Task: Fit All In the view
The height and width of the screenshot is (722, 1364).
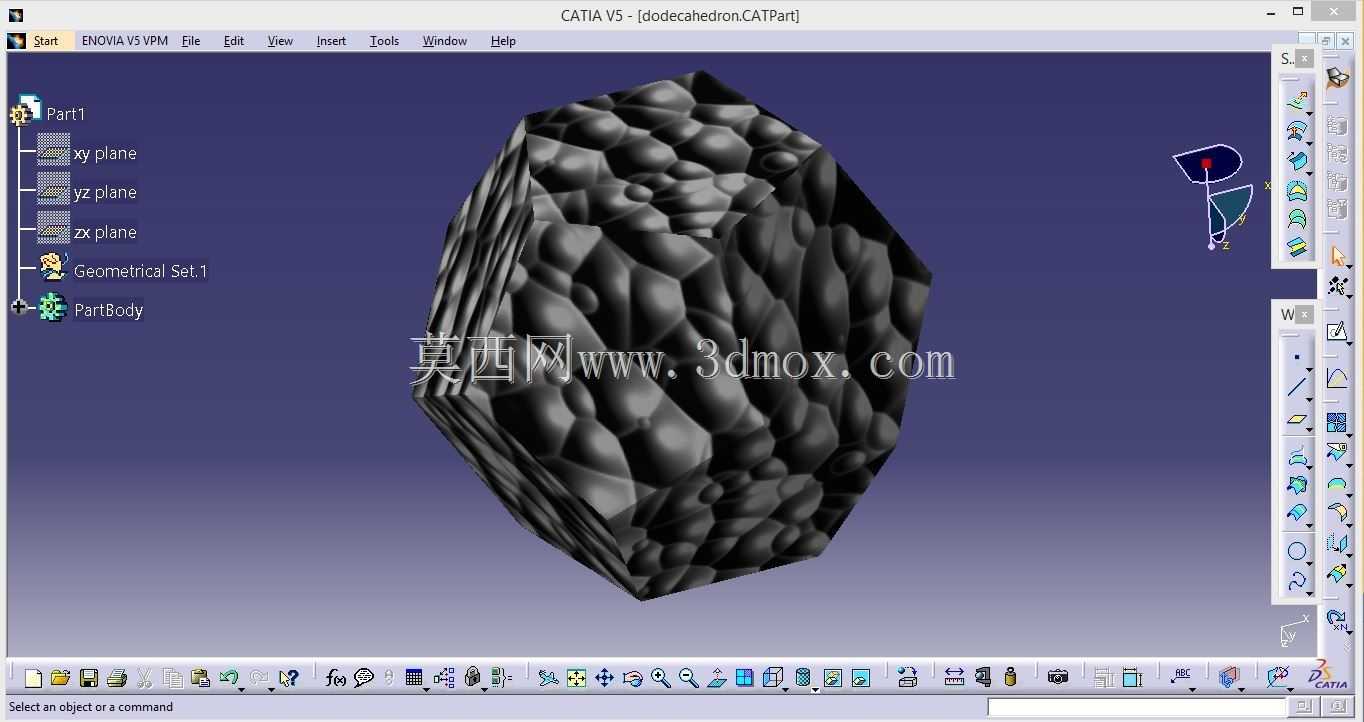Action: click(x=577, y=678)
